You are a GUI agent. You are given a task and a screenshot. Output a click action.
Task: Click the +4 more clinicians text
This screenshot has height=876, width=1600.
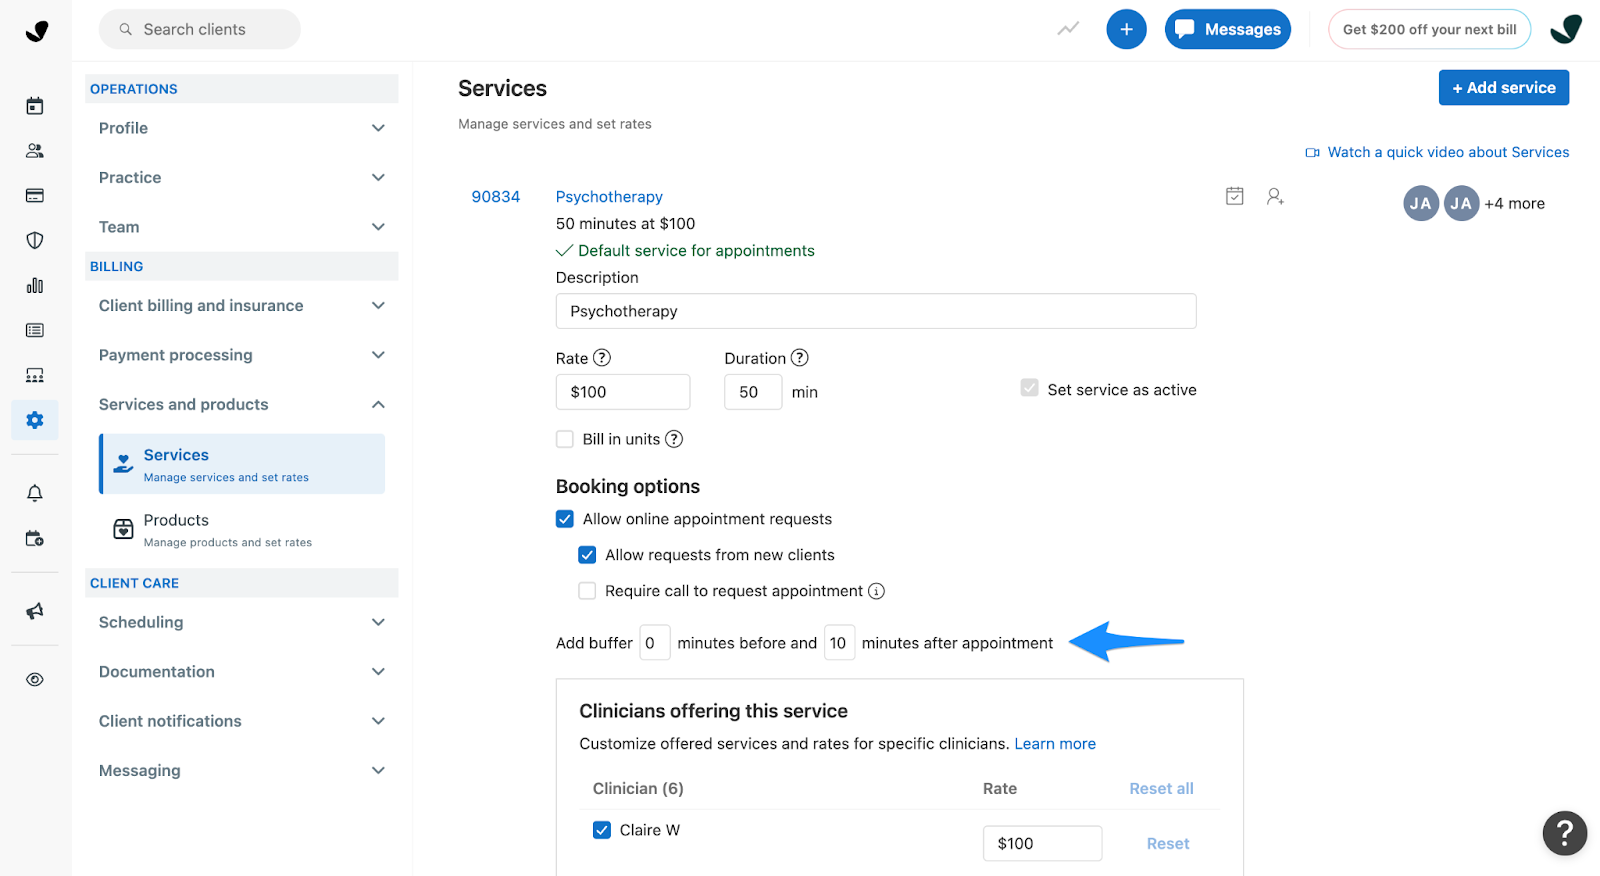[x=1514, y=203]
